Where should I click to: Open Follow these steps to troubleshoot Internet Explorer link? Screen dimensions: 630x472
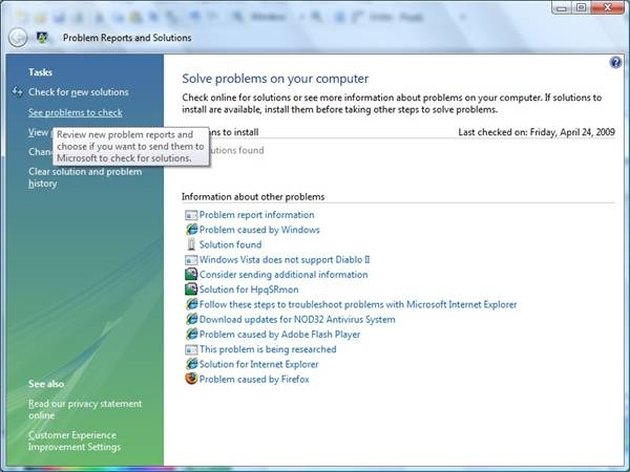point(358,304)
